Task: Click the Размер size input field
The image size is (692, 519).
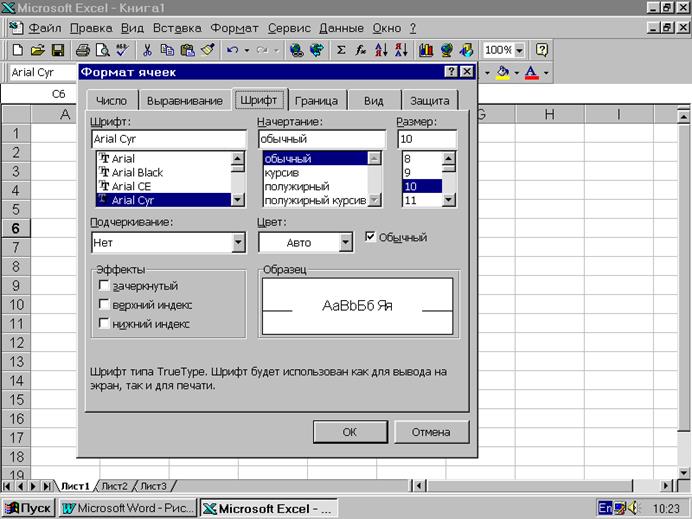Action: [x=427, y=139]
